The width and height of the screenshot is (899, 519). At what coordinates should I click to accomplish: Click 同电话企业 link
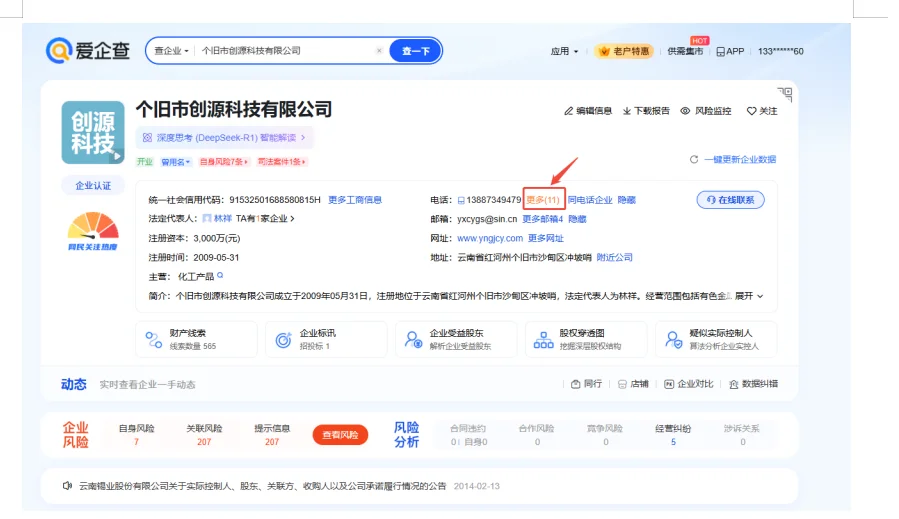tap(590, 200)
